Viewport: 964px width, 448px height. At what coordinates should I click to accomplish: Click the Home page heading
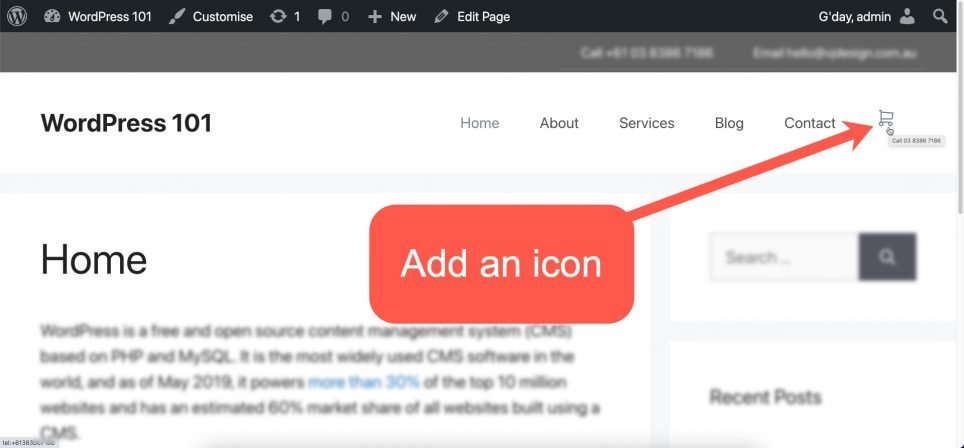pos(94,259)
